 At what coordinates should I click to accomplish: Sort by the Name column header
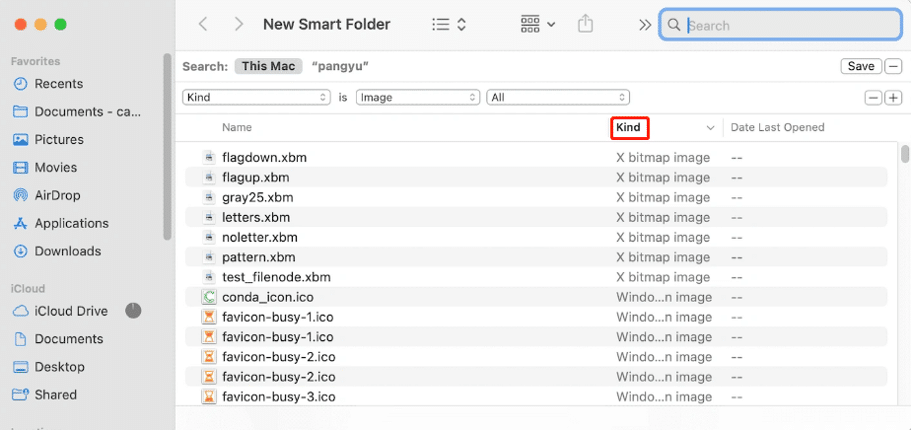pyautogui.click(x=237, y=127)
